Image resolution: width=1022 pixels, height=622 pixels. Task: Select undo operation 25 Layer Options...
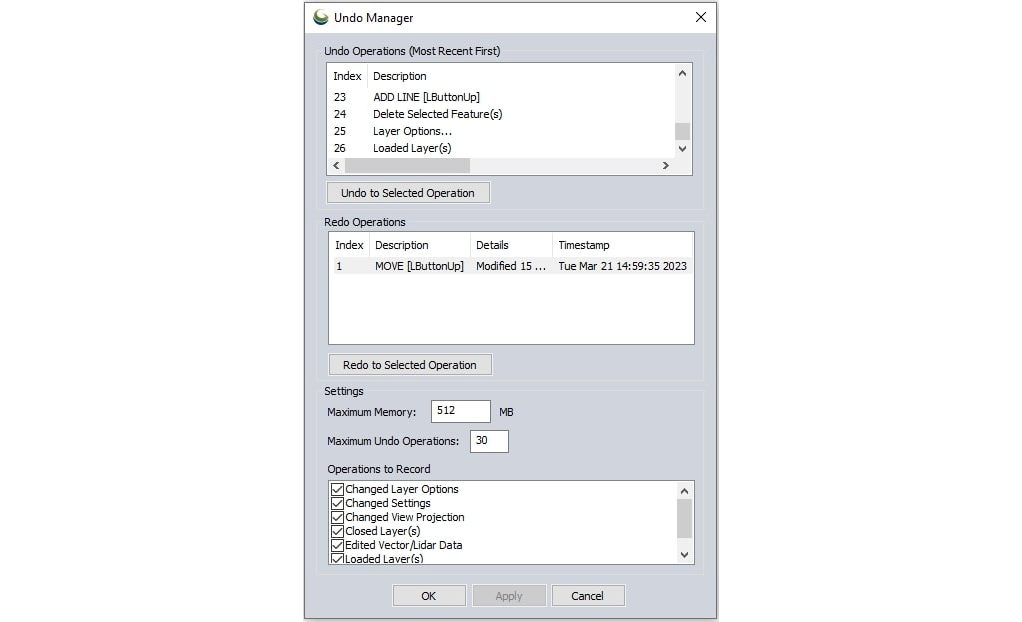(502, 131)
